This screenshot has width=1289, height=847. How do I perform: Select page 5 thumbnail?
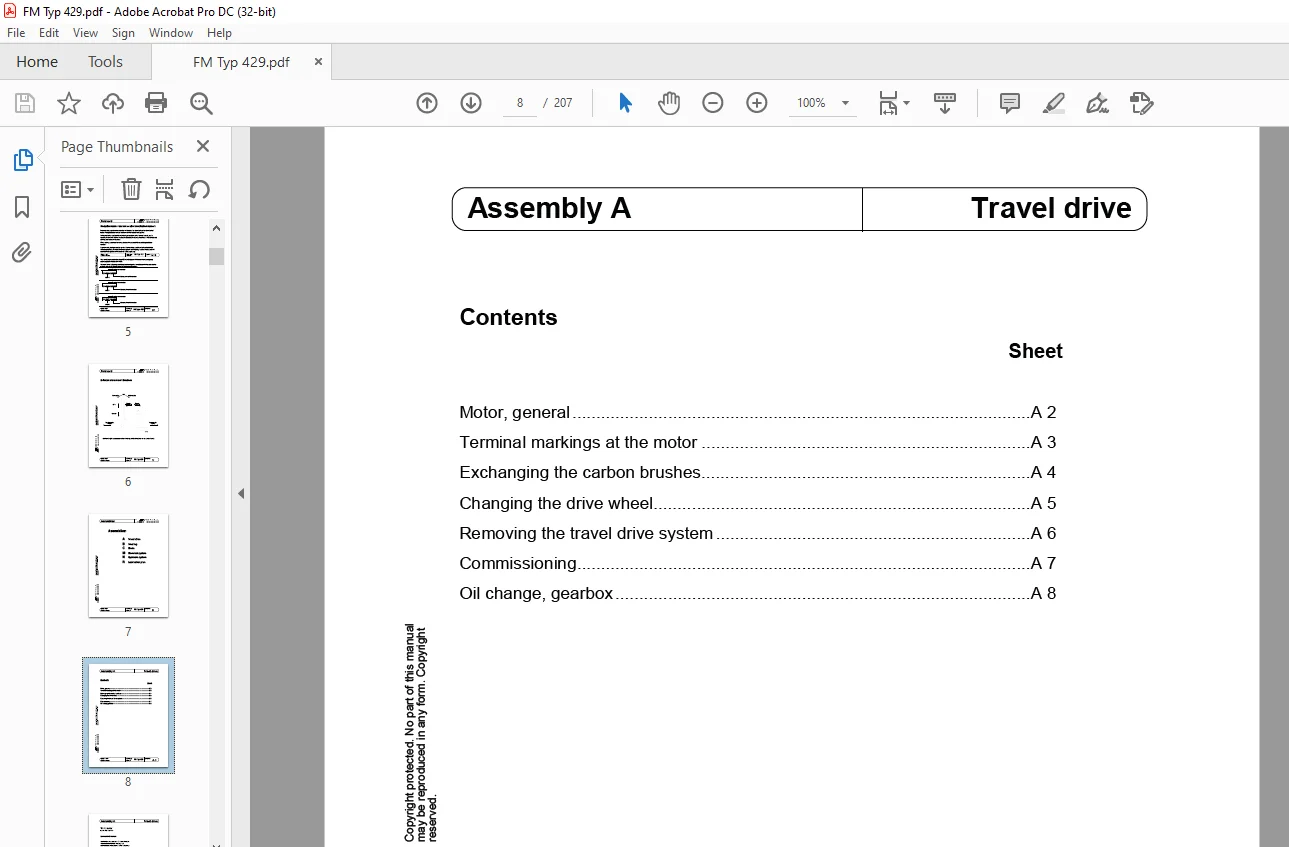pyautogui.click(x=128, y=266)
